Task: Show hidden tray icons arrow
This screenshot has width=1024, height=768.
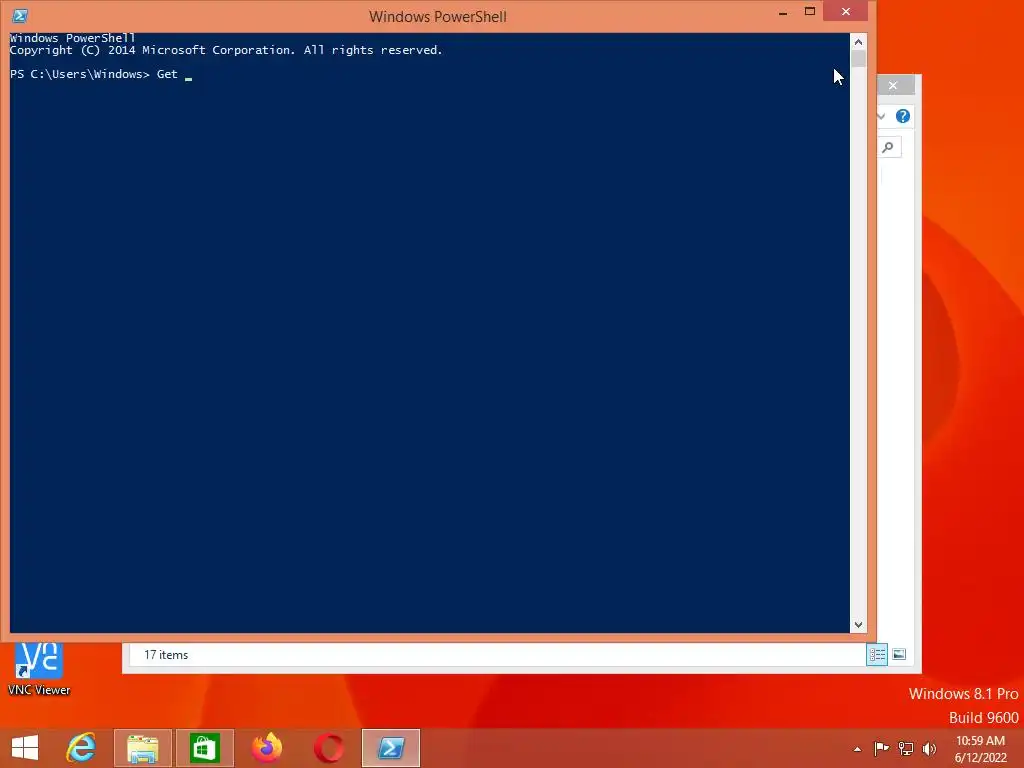Action: (857, 749)
